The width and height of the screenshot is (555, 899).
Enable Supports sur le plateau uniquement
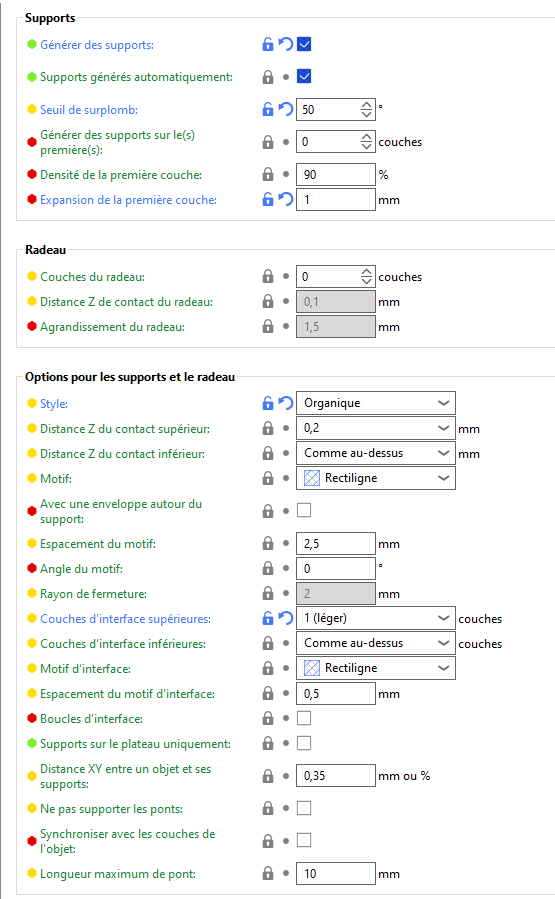click(304, 743)
